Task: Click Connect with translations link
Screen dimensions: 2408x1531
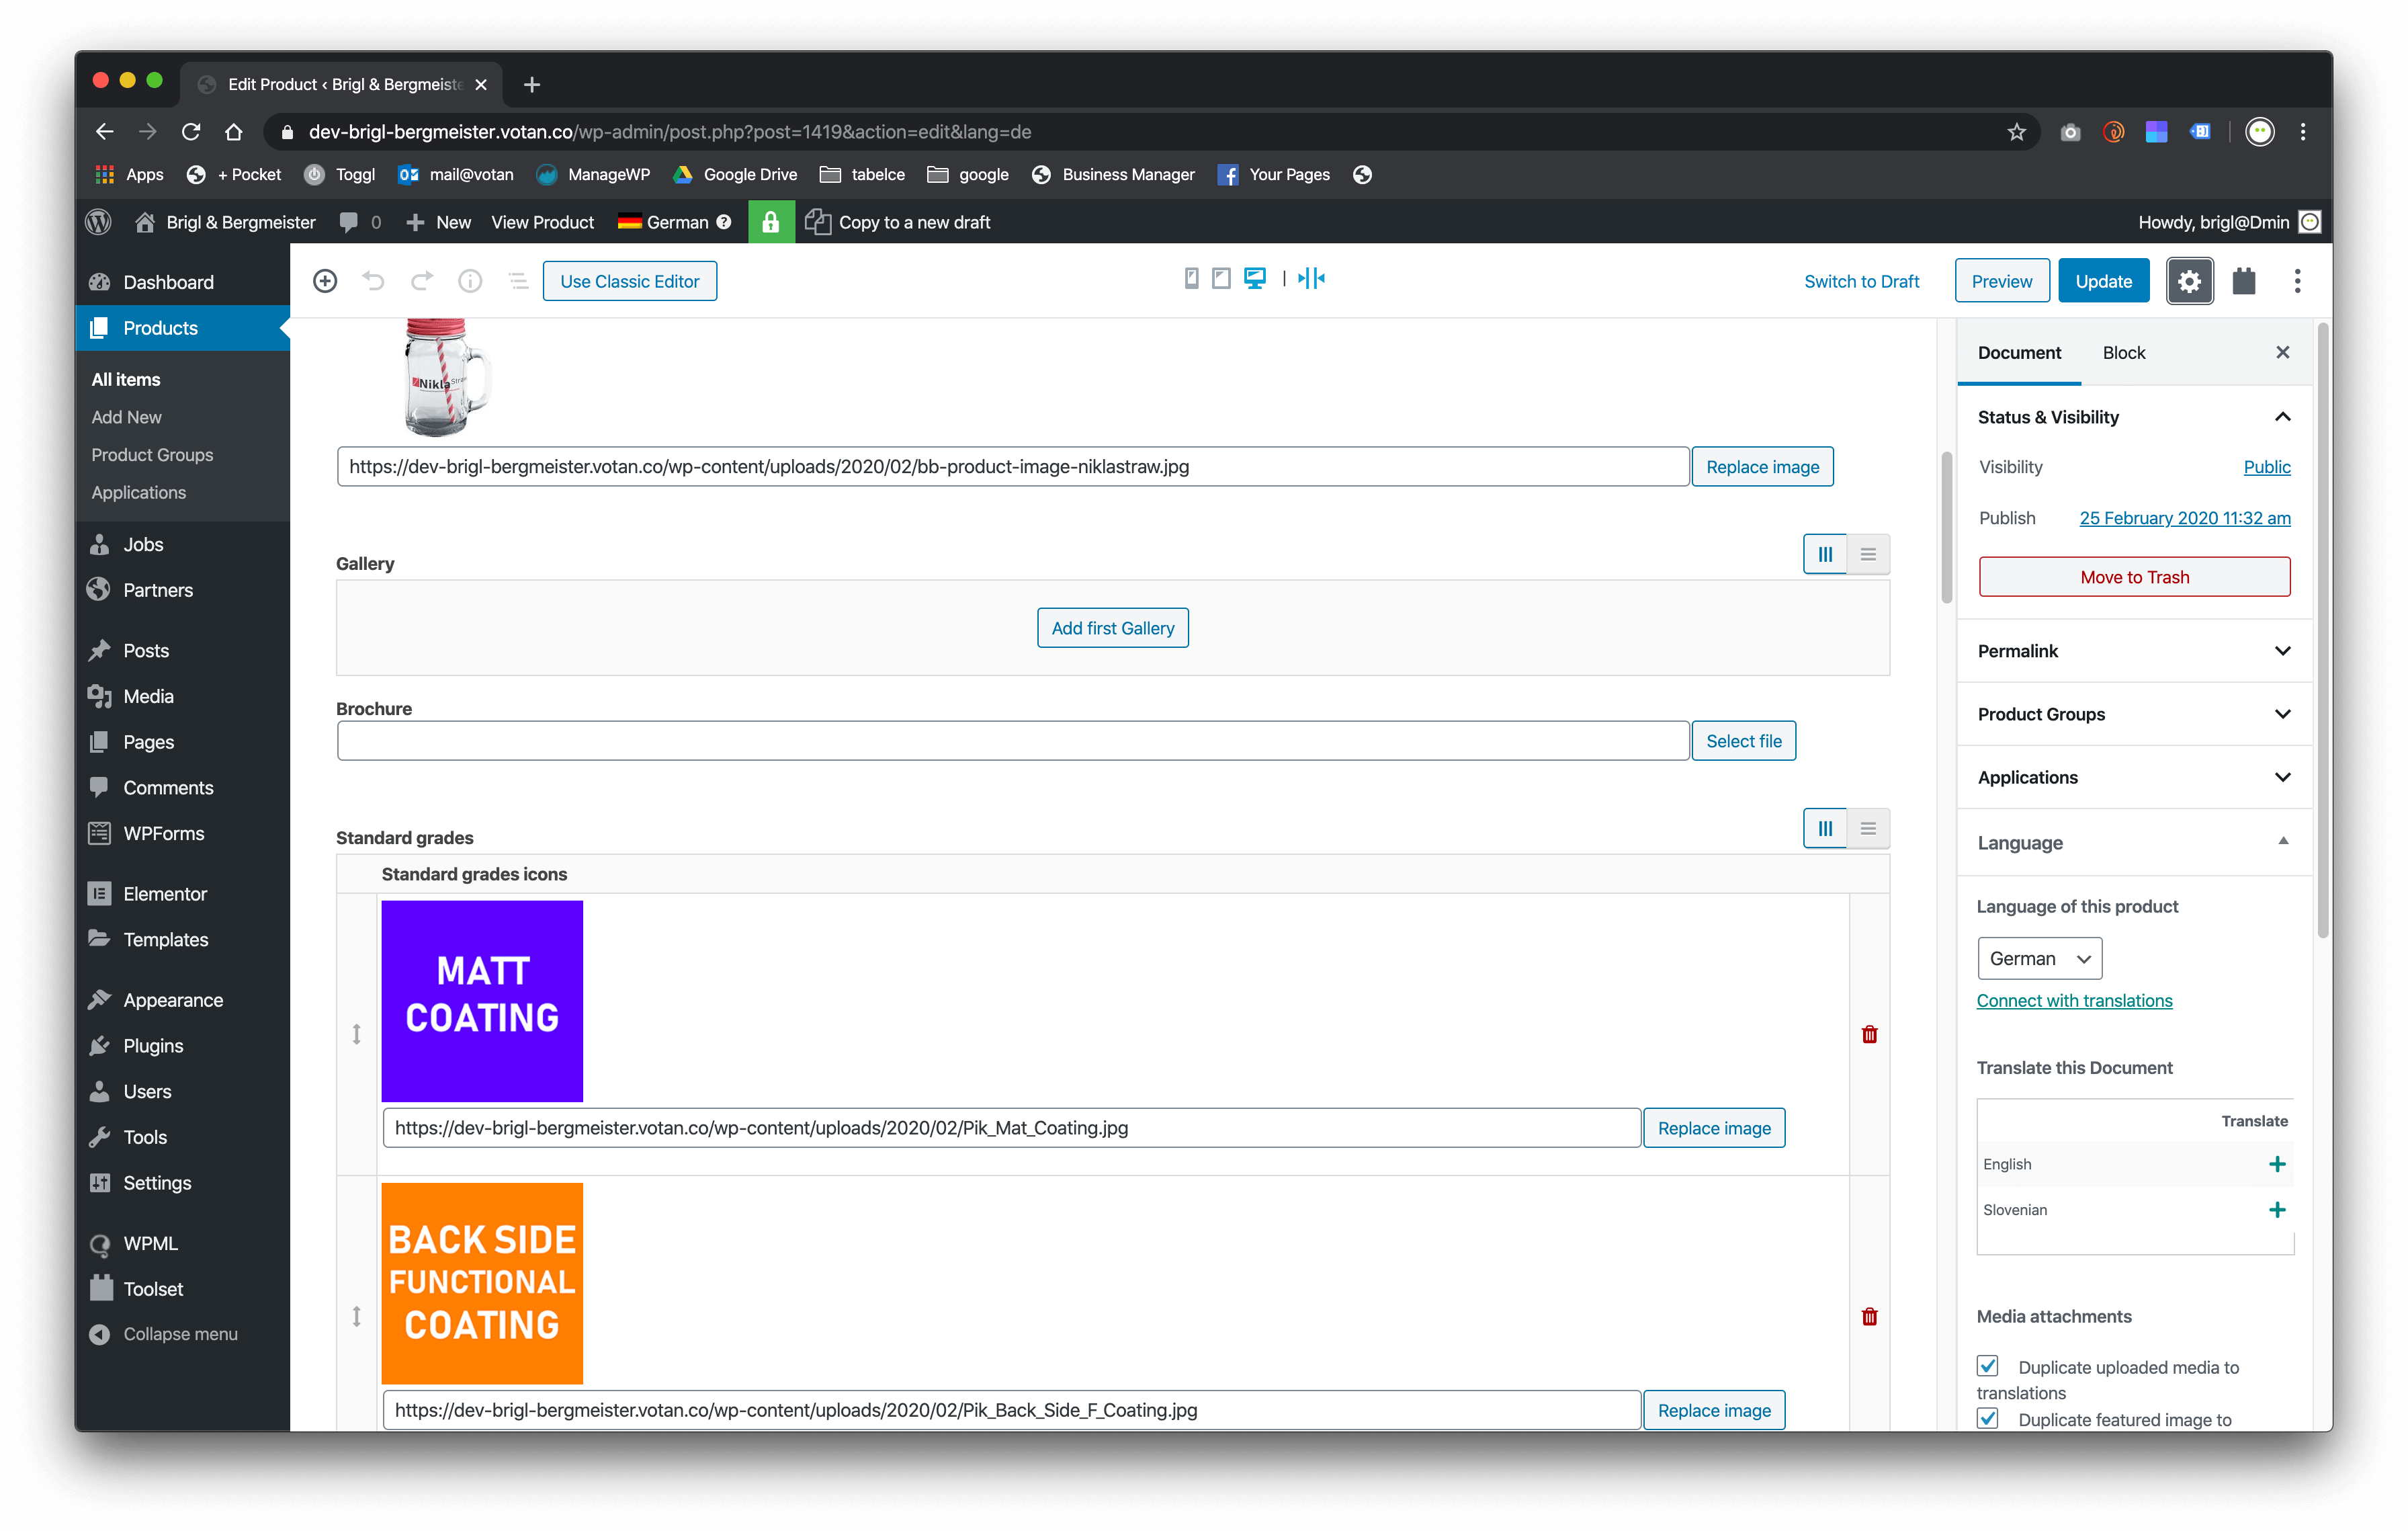Action: pyautogui.click(x=2074, y=1000)
